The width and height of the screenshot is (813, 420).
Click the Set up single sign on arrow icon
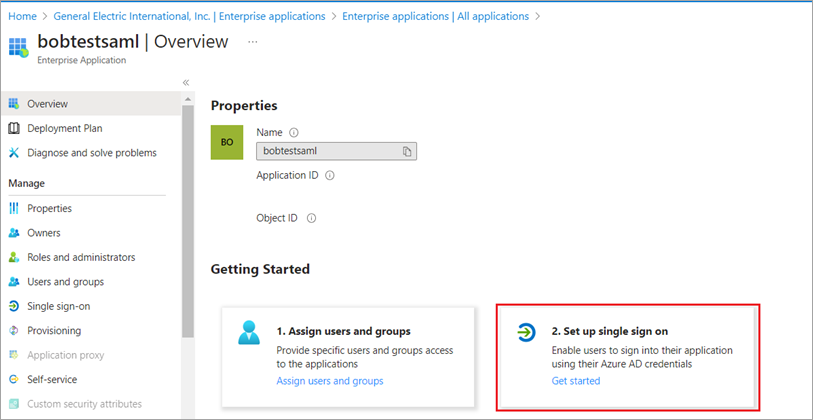coord(527,332)
